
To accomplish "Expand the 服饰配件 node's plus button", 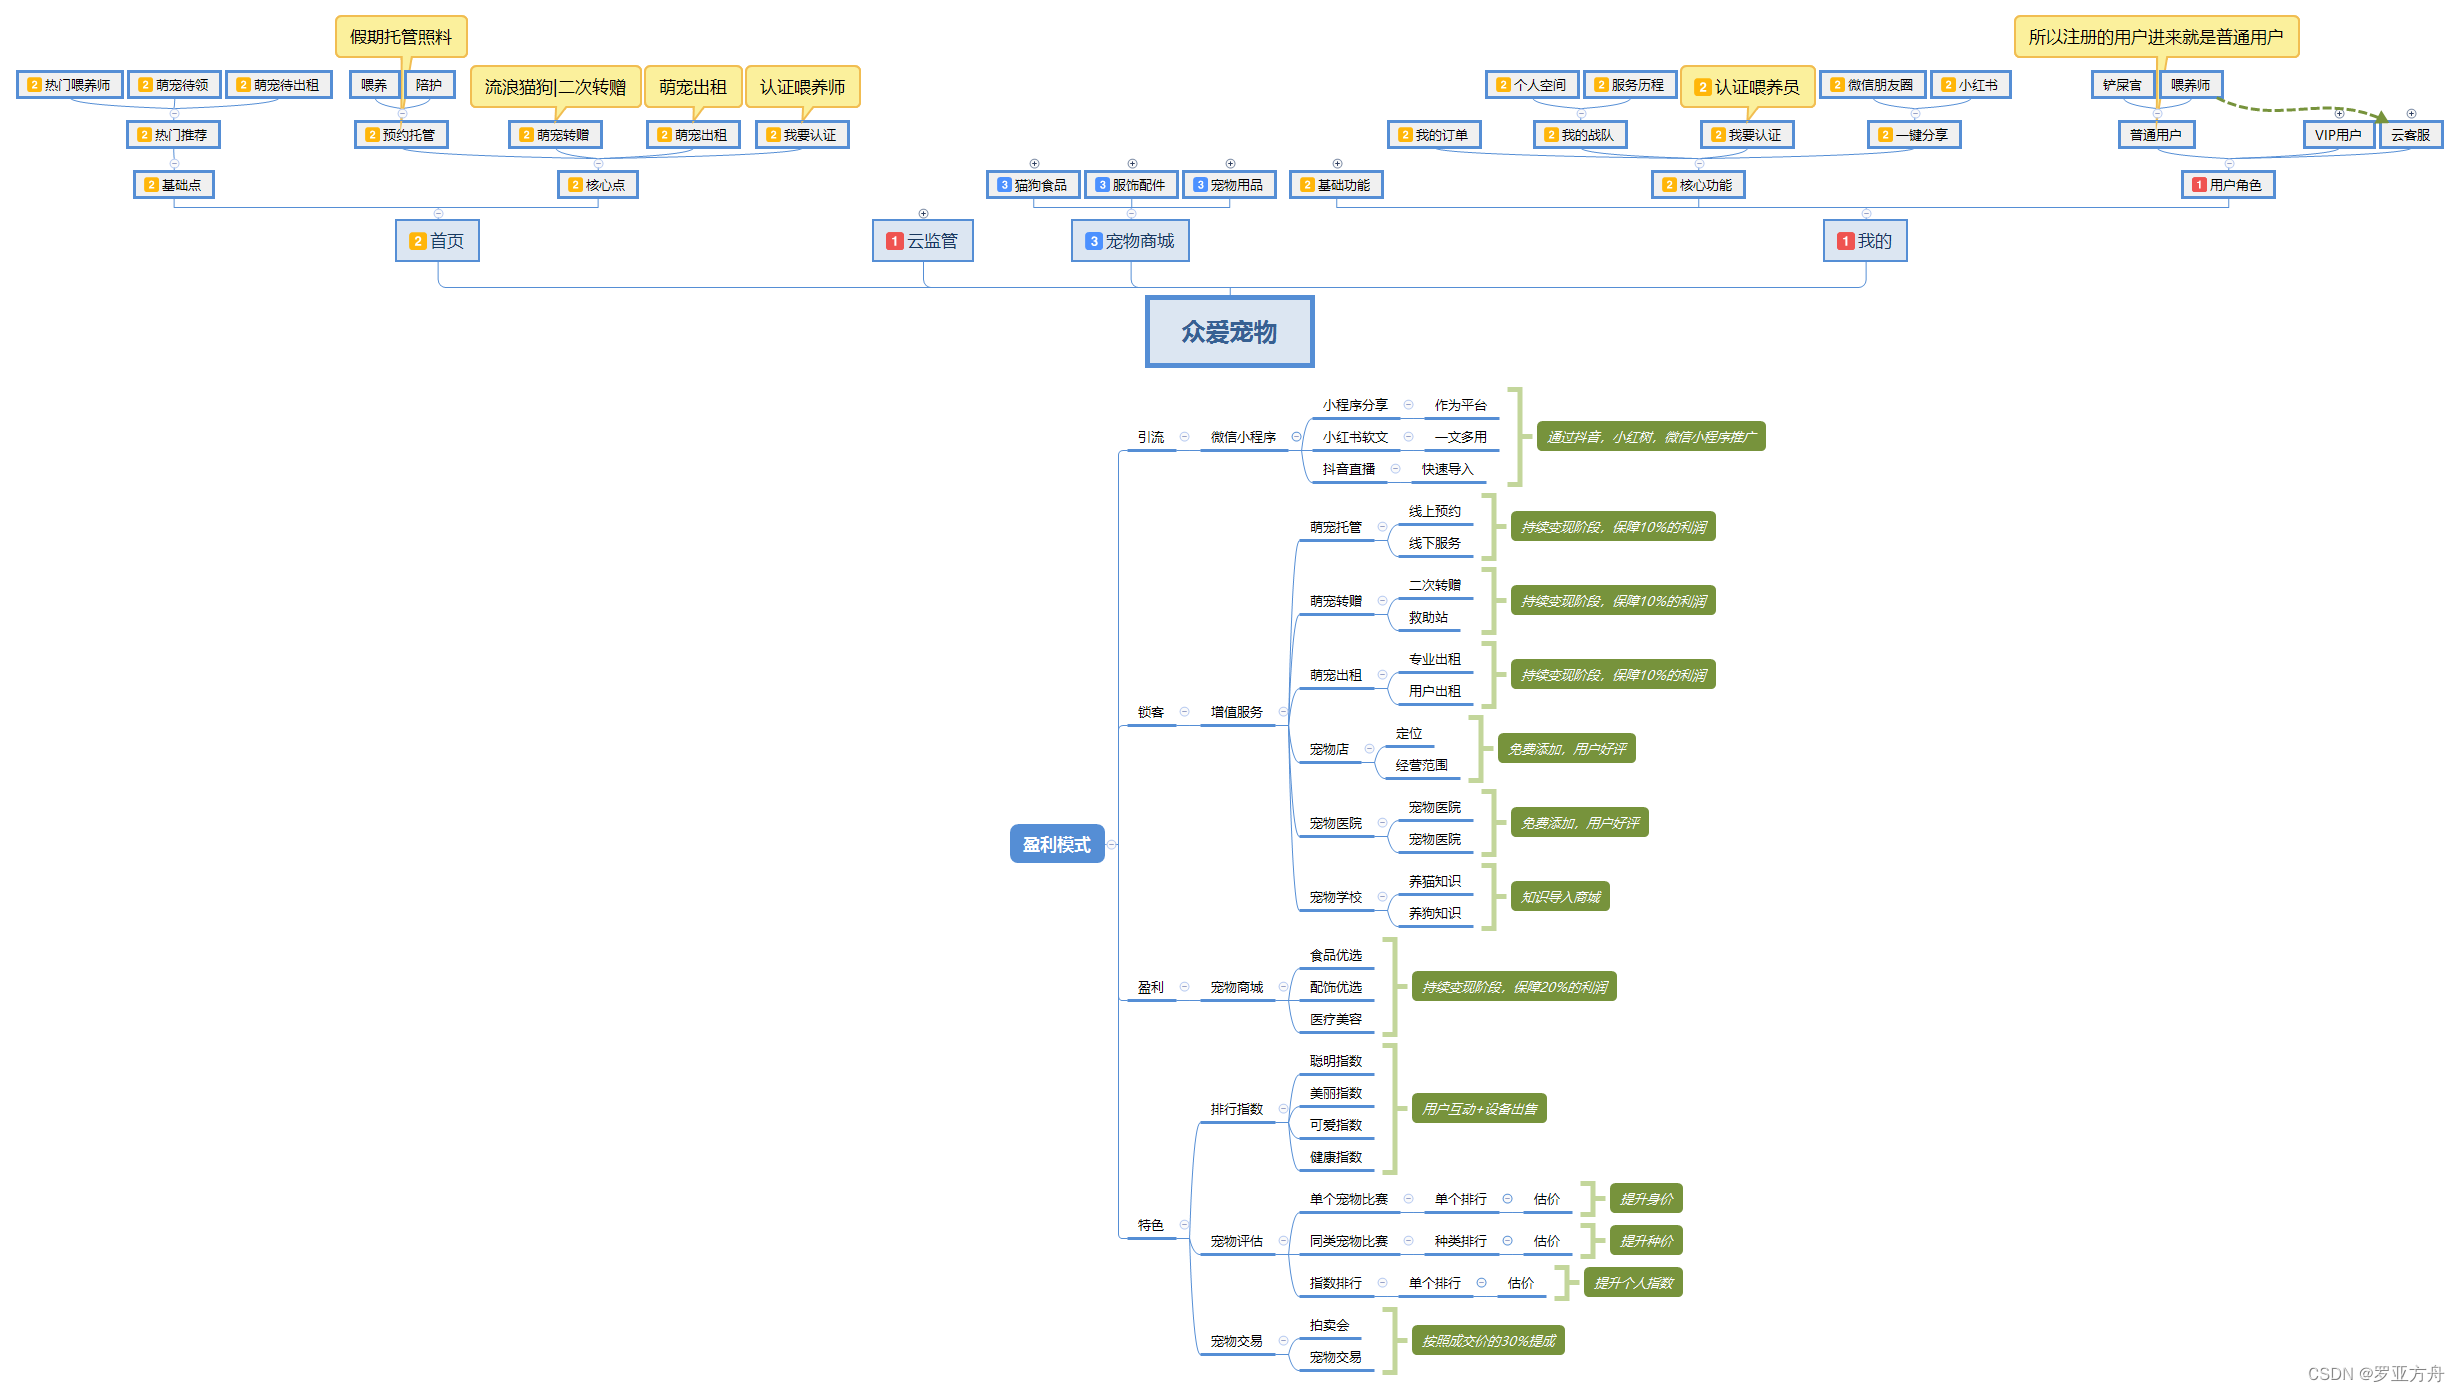I will click(1132, 163).
